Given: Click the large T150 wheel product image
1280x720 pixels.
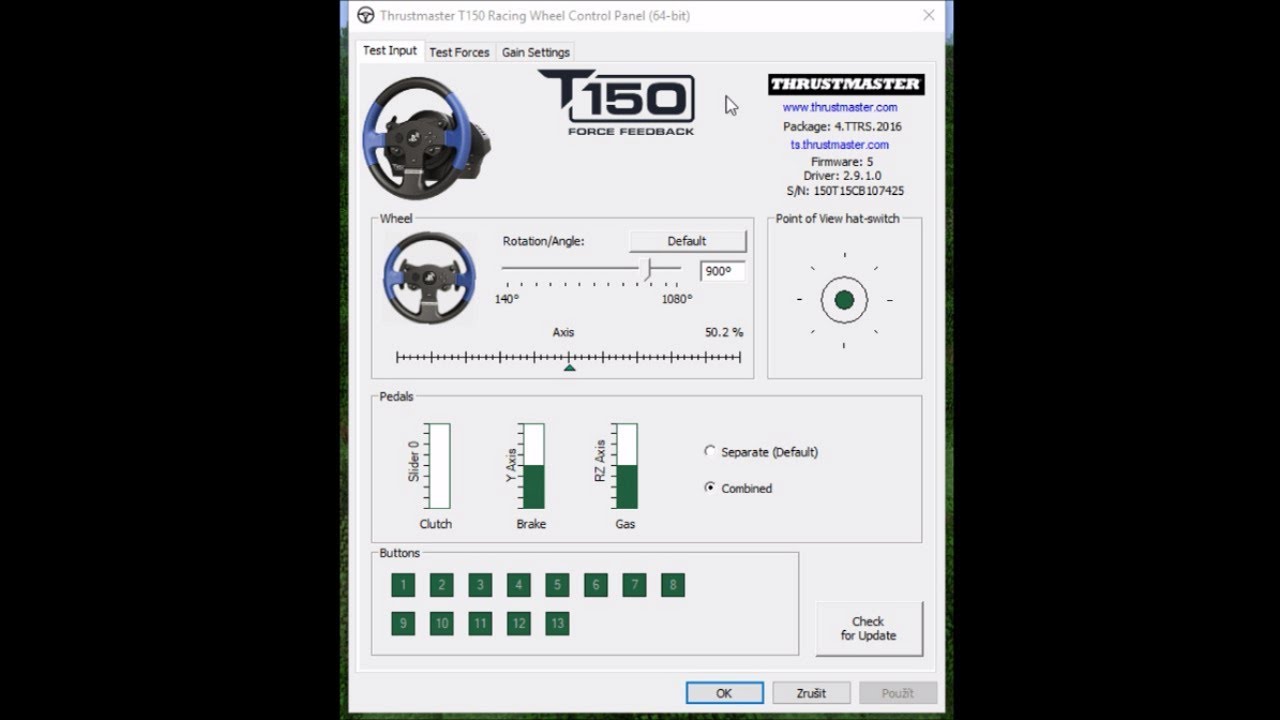Looking at the screenshot, I should (x=426, y=137).
